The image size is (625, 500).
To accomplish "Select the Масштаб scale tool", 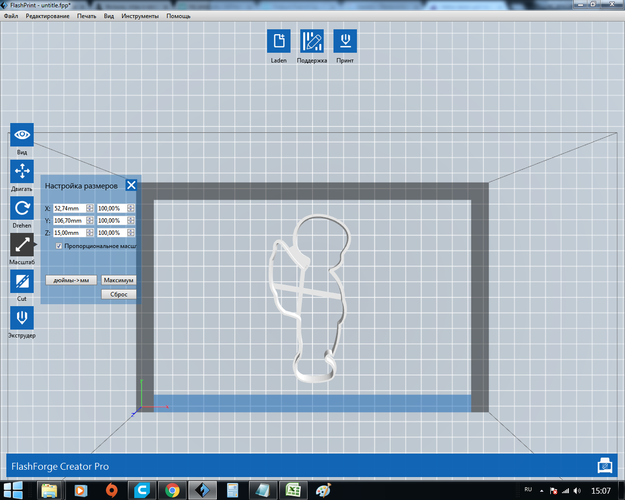I will (x=22, y=244).
